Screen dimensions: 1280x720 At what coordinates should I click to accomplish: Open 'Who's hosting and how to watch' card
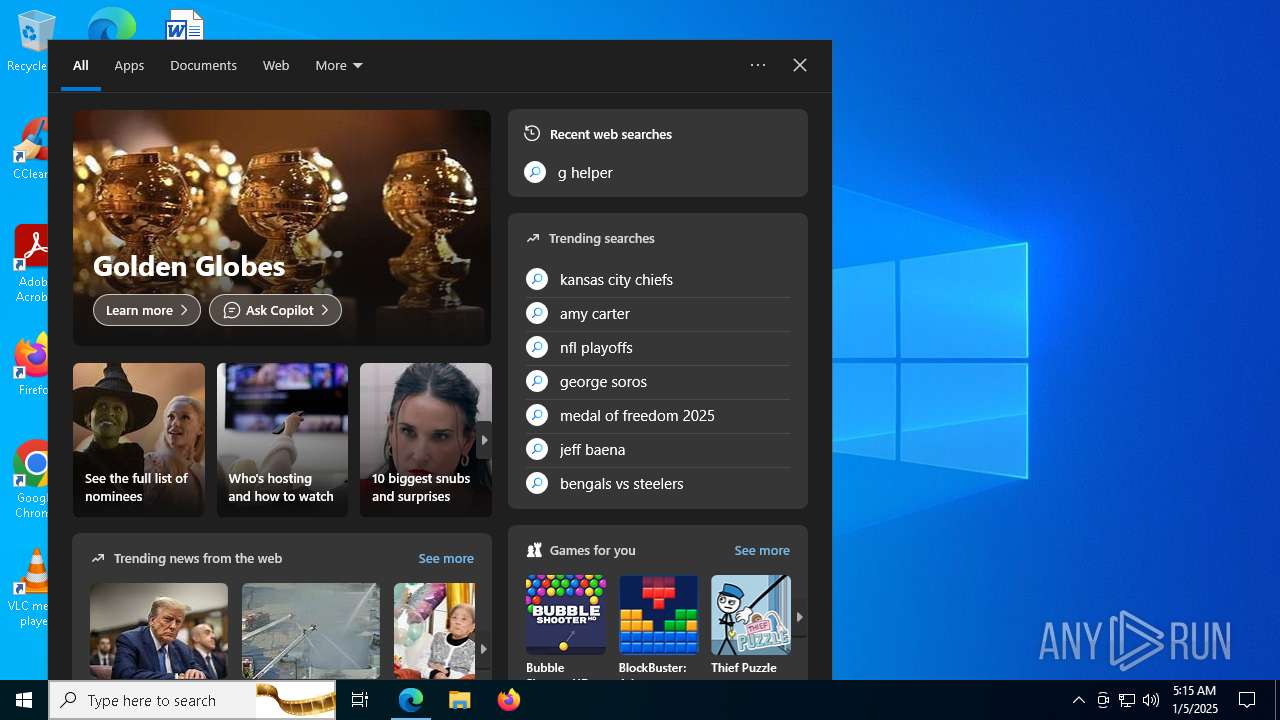pyautogui.click(x=282, y=440)
